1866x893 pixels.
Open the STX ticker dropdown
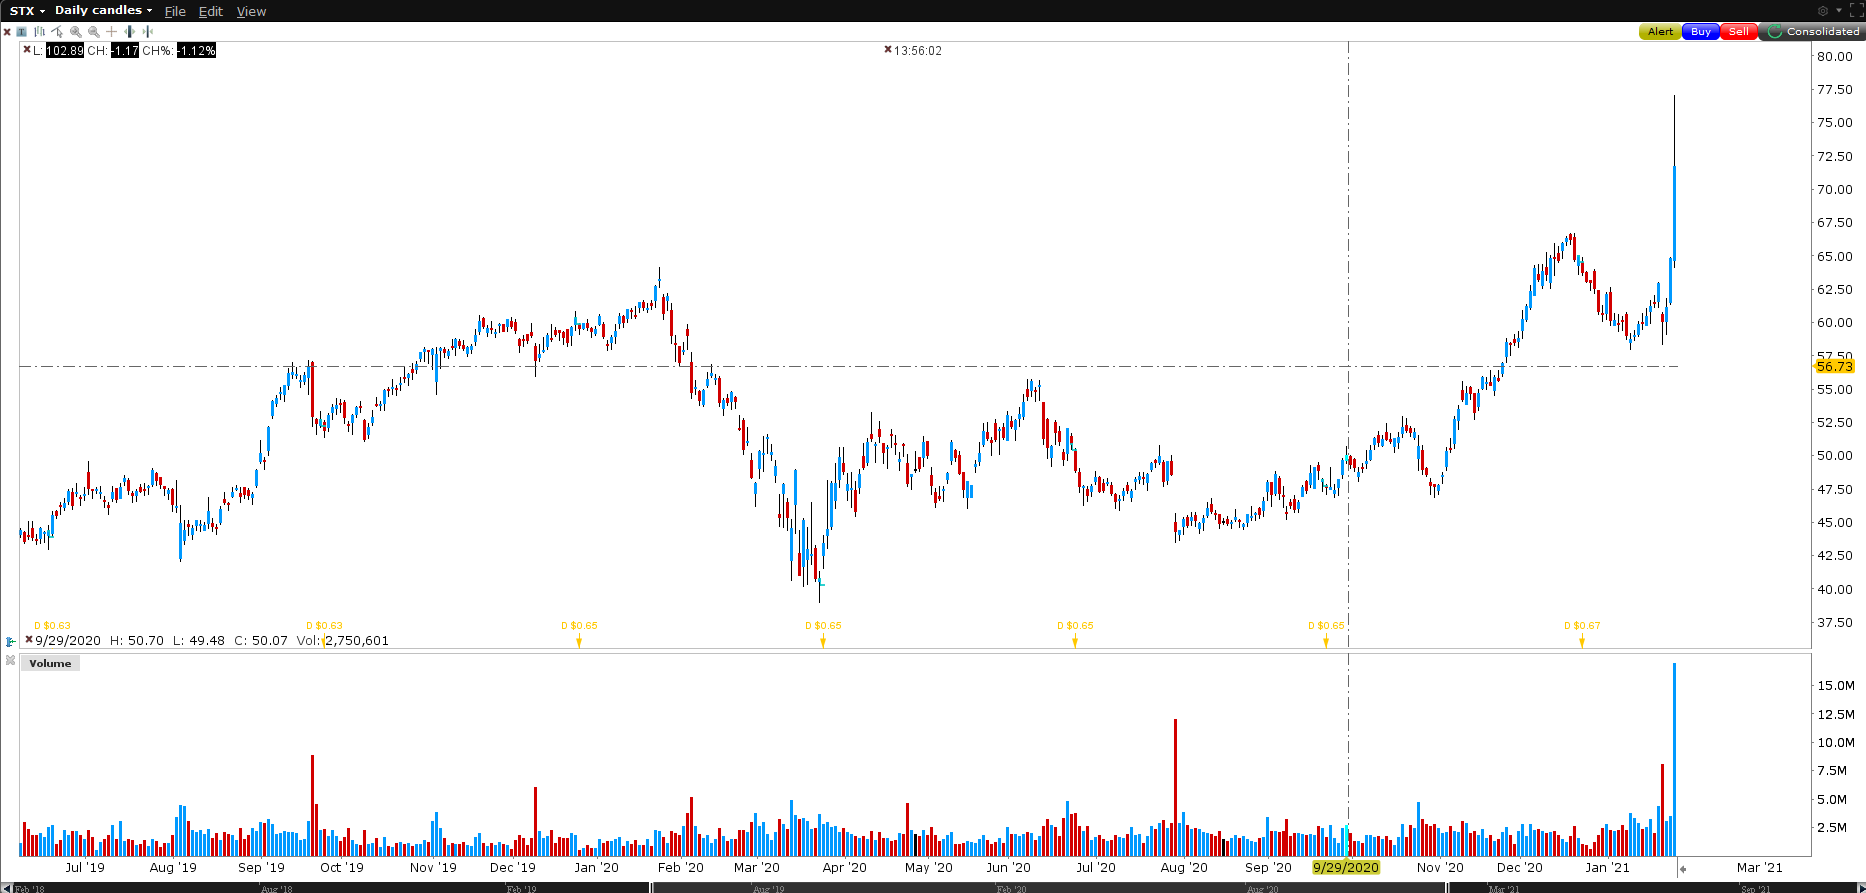(27, 11)
